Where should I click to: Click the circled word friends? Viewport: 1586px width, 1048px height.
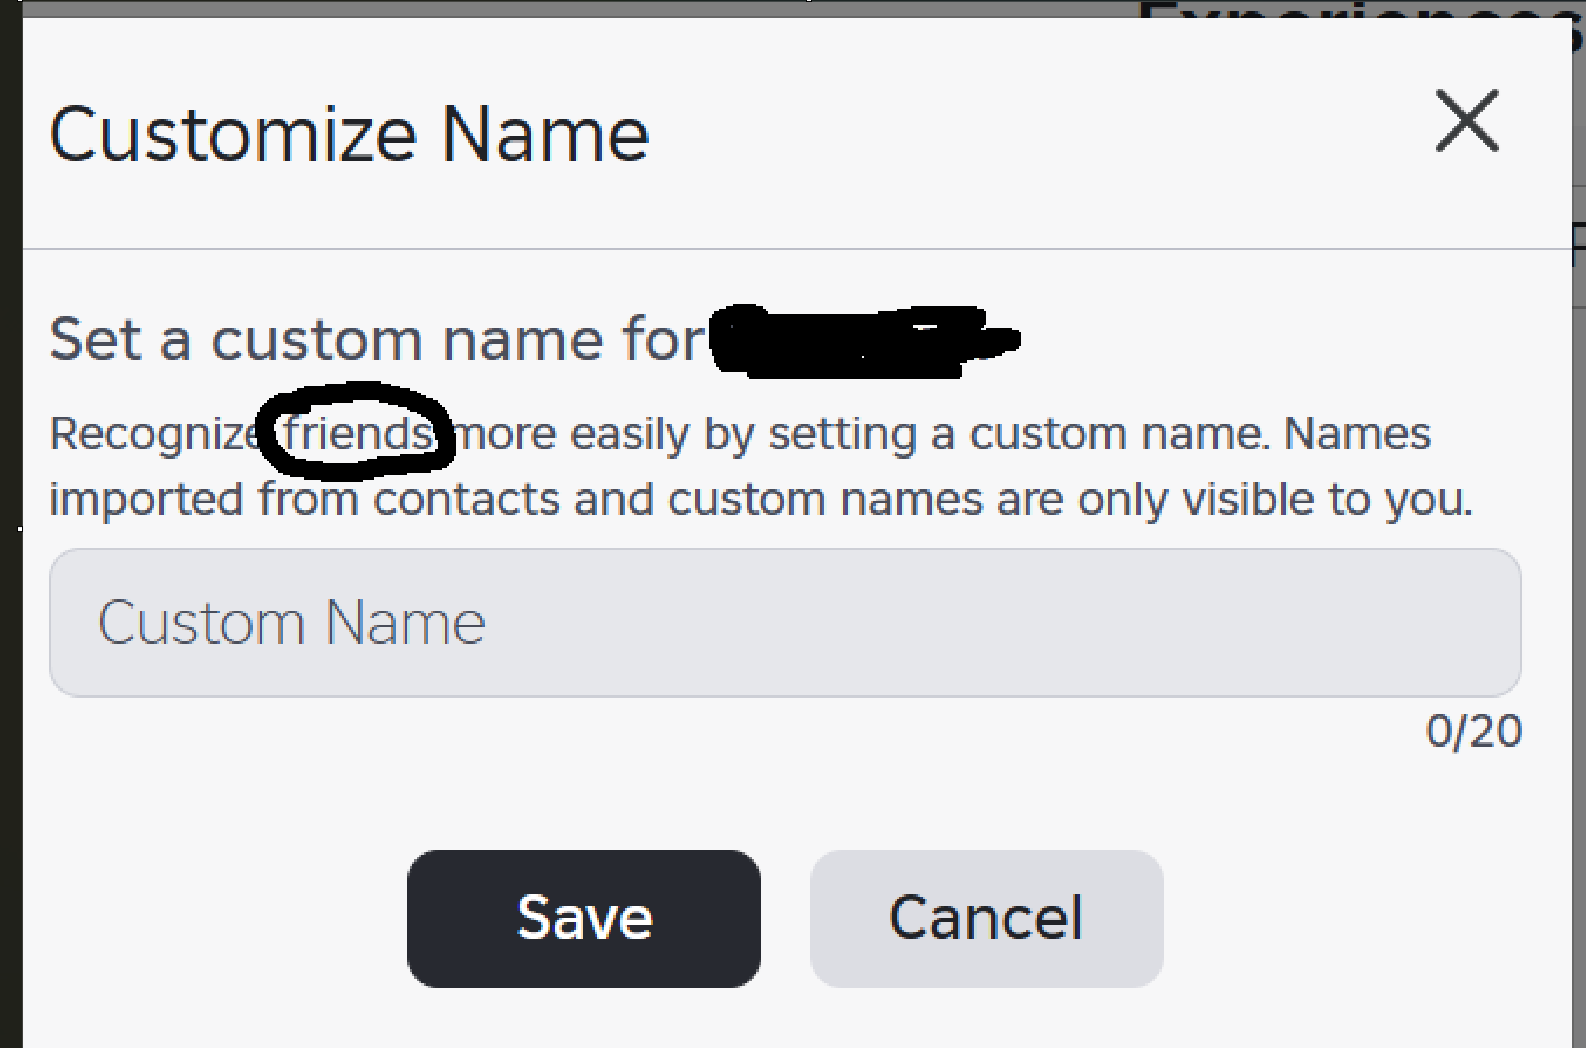pos(357,434)
